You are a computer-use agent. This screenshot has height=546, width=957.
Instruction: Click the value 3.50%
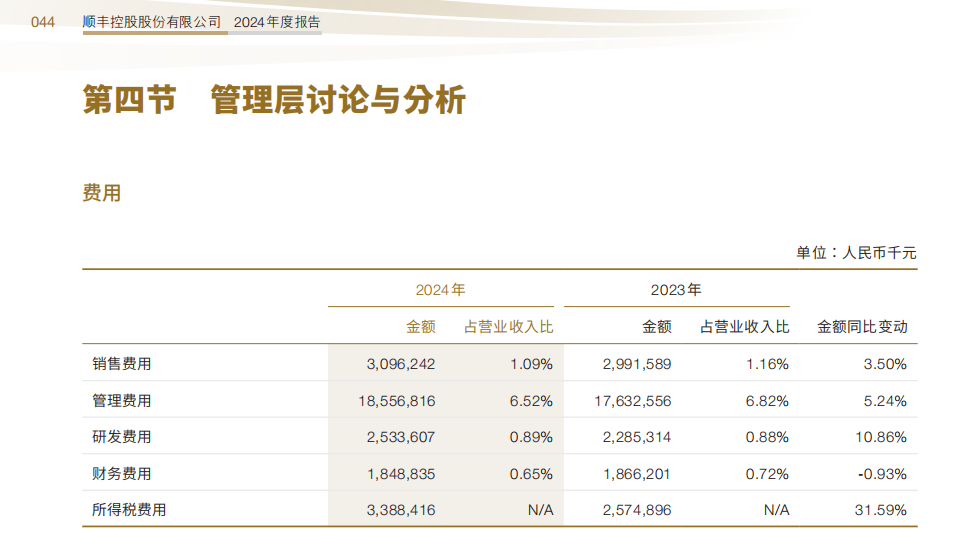pos(885,364)
